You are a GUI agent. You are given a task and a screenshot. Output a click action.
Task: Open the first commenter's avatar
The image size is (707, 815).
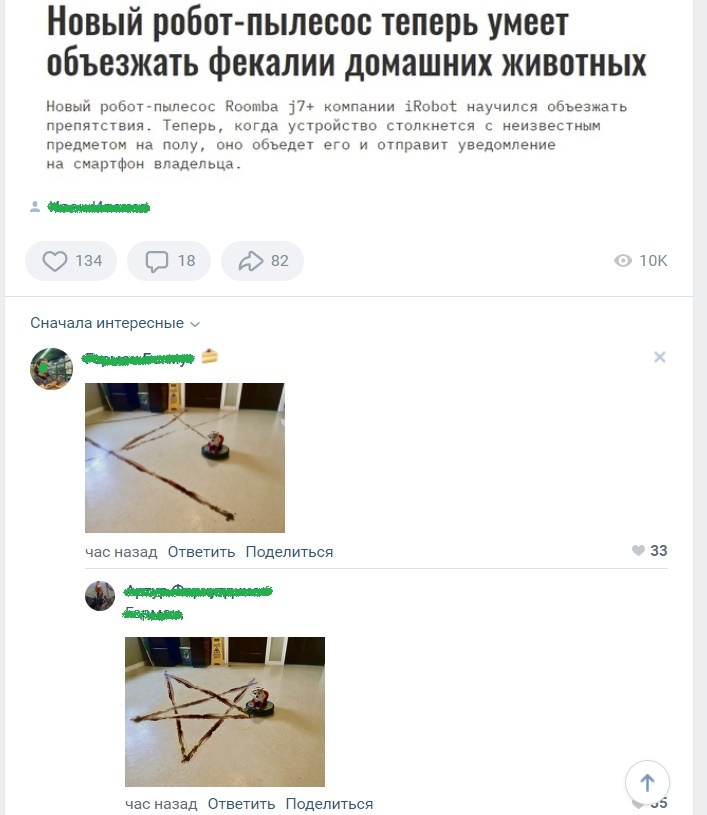pos(51,369)
